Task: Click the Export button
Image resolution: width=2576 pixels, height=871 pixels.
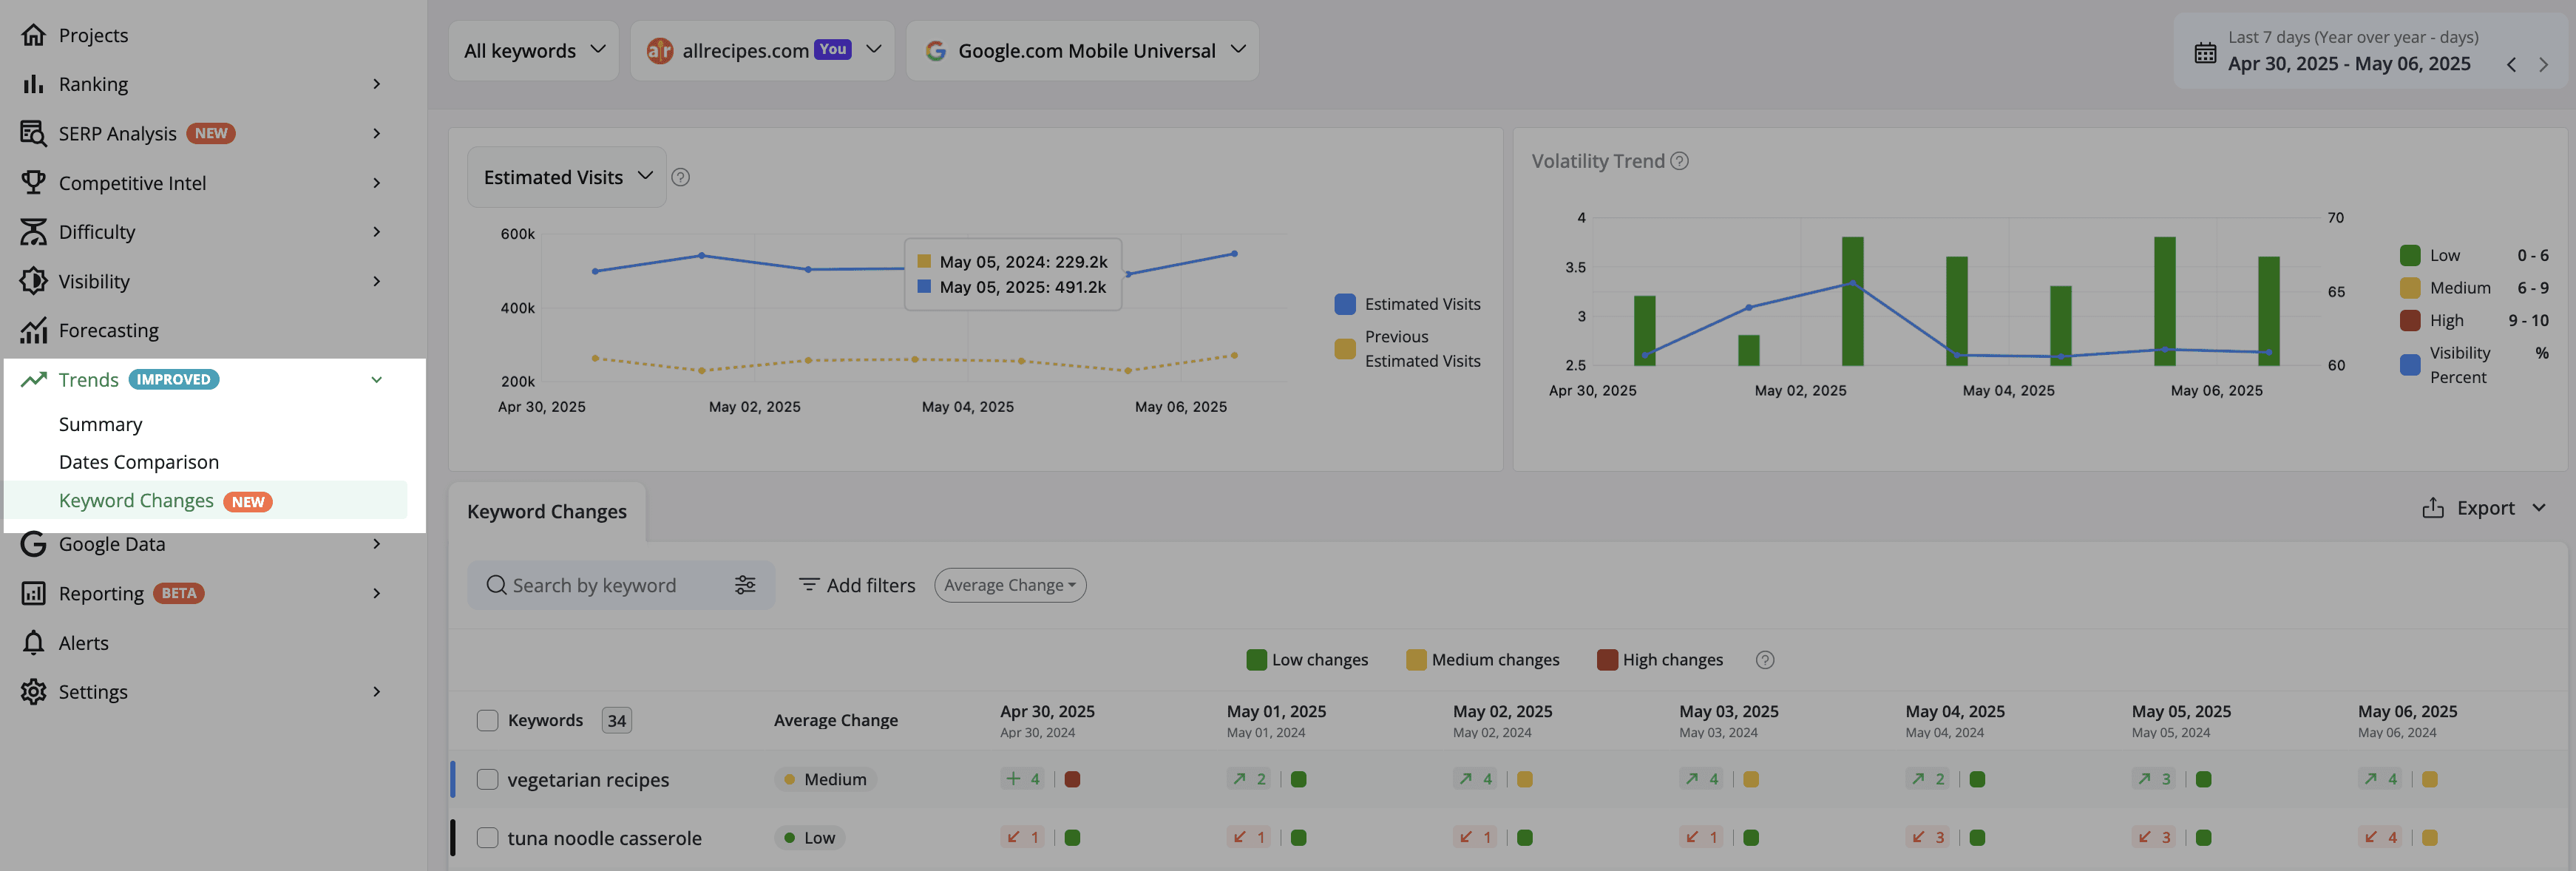Action: point(2484,508)
